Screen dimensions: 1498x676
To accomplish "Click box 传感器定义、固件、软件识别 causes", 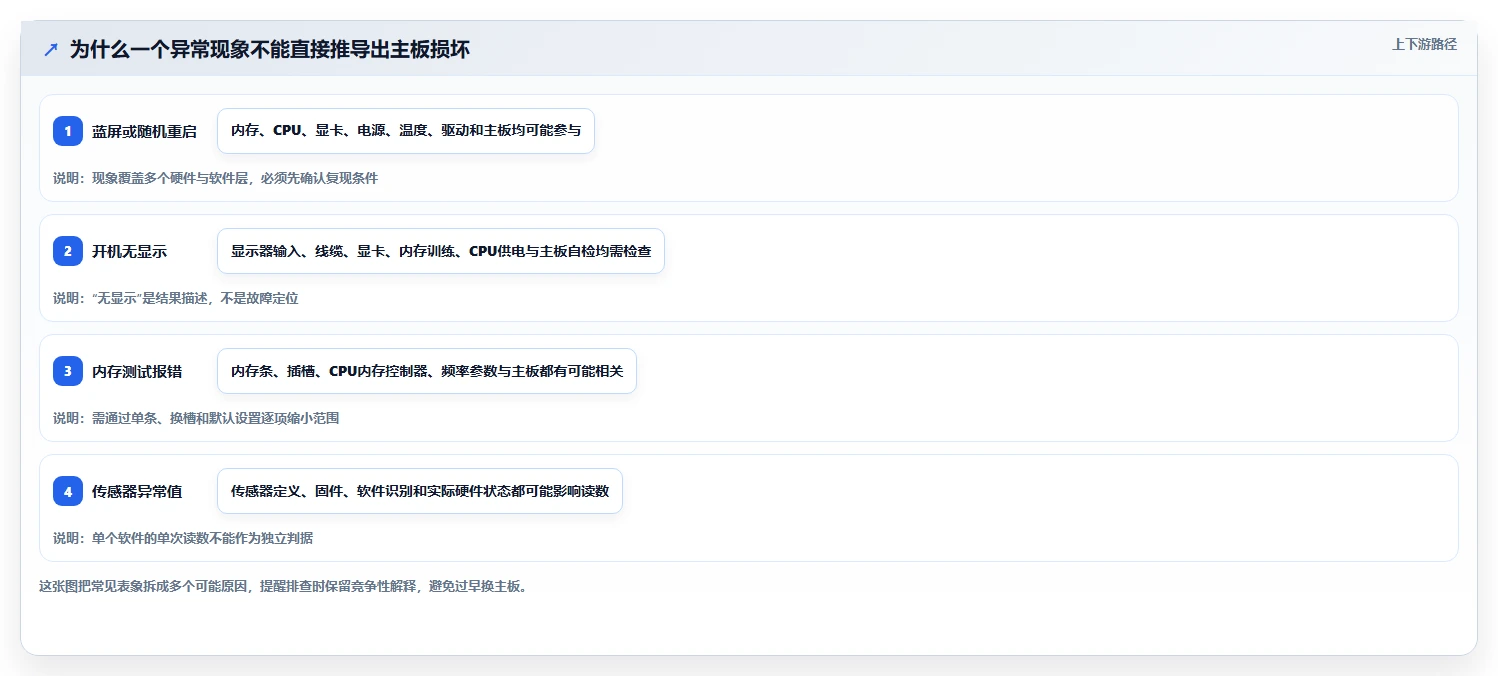I will point(420,491).
